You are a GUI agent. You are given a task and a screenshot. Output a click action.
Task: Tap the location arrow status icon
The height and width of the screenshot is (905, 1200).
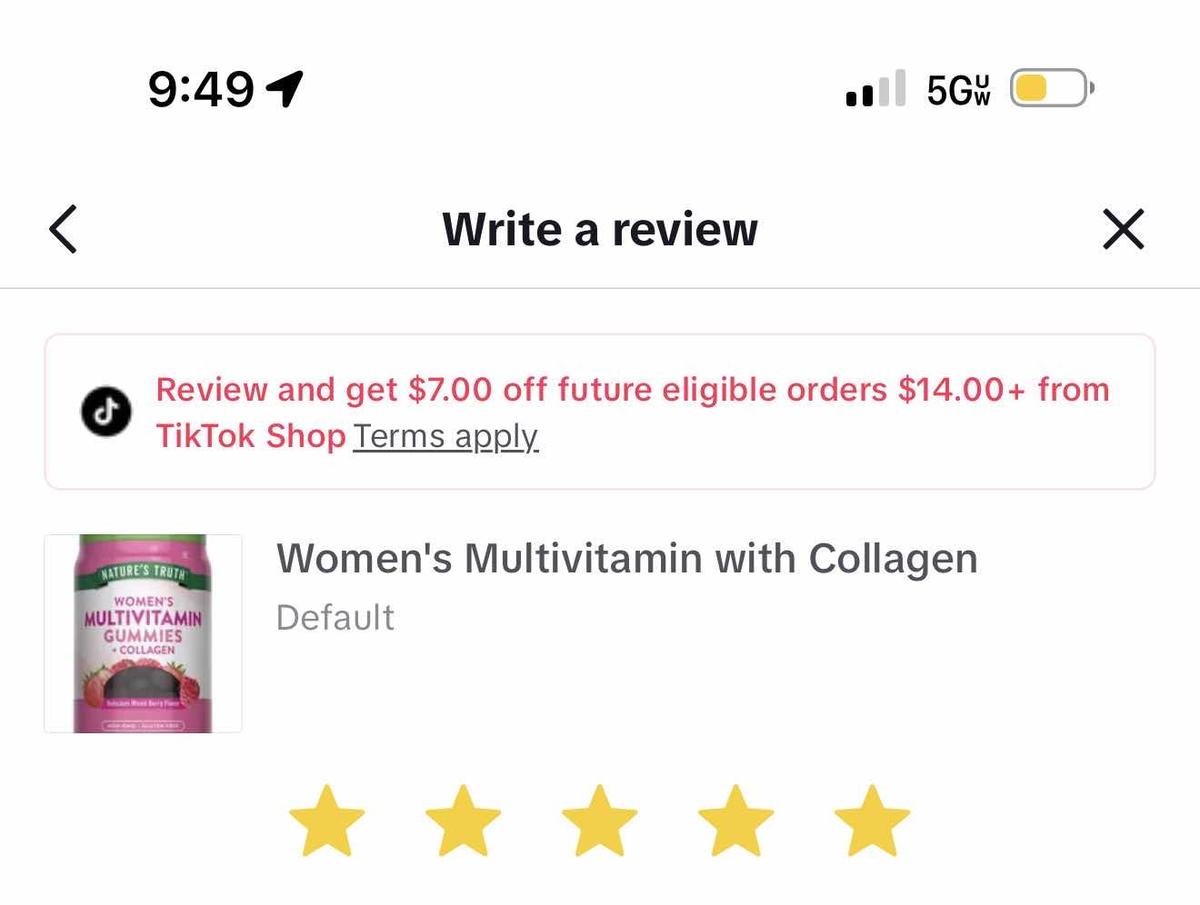pyautogui.click(x=284, y=89)
